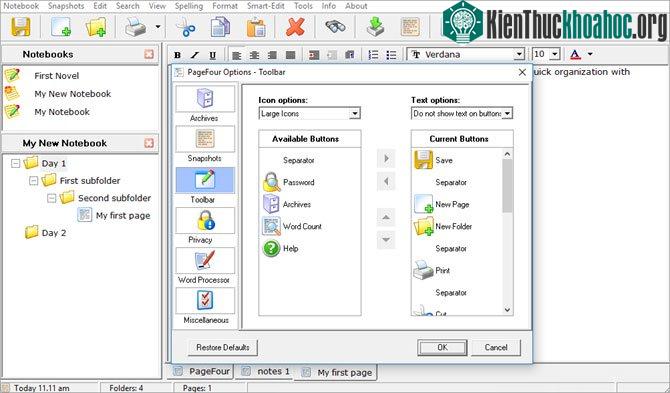Image resolution: width=670 pixels, height=393 pixels.
Task: Select Archives in Available Buttons list
Action: pos(297,205)
